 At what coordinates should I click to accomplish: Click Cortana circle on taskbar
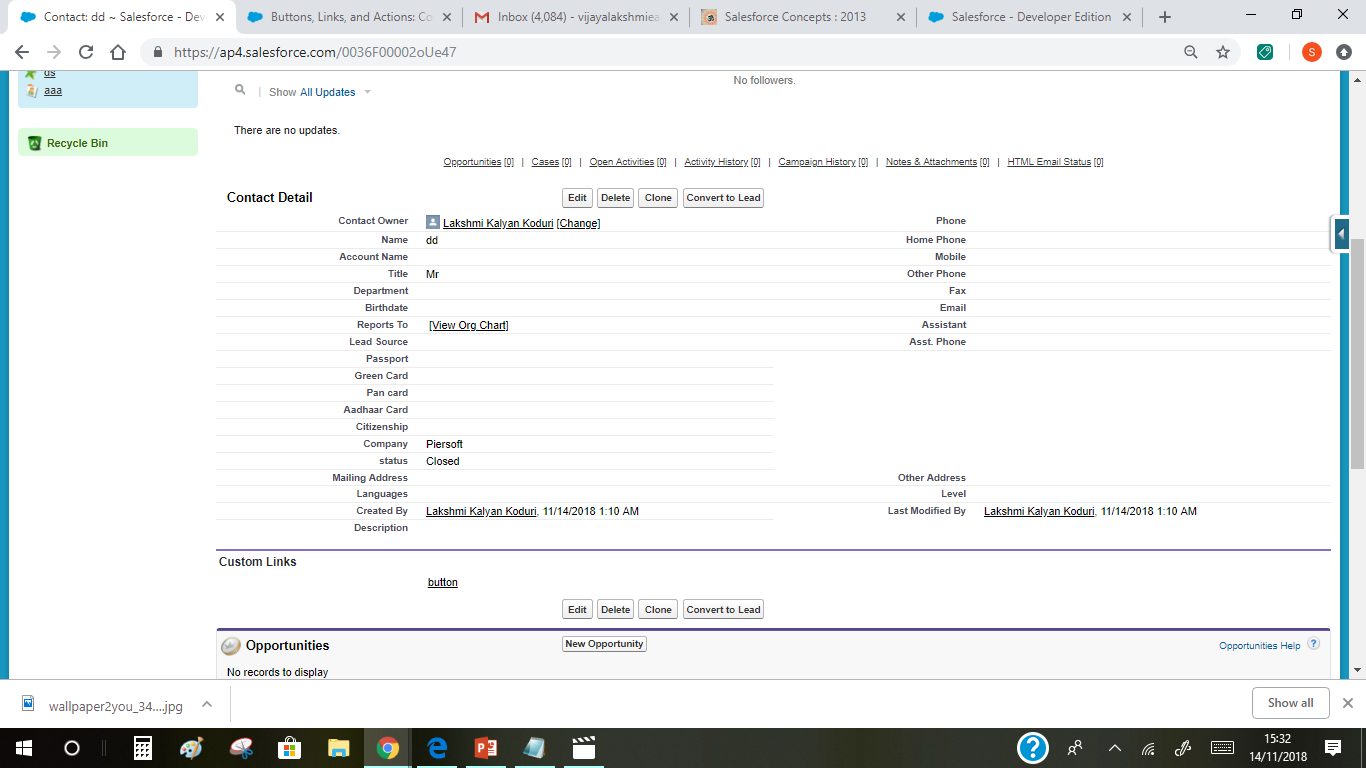click(x=72, y=747)
